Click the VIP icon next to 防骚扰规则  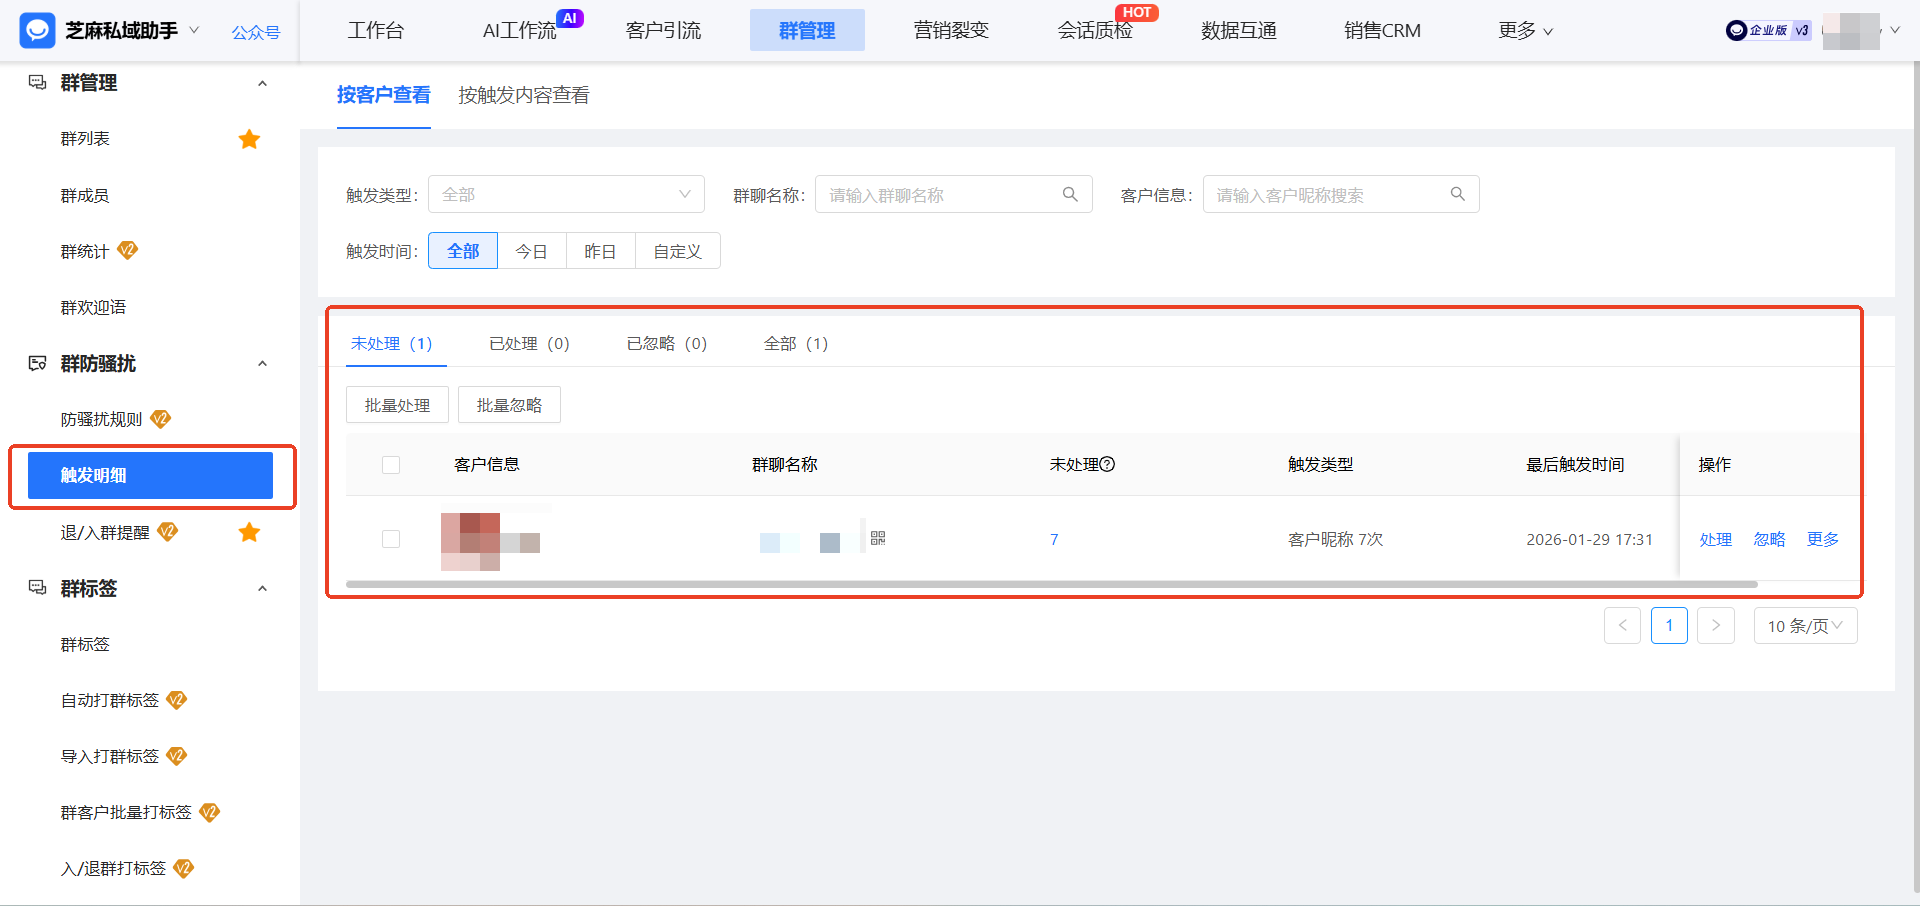click(160, 419)
